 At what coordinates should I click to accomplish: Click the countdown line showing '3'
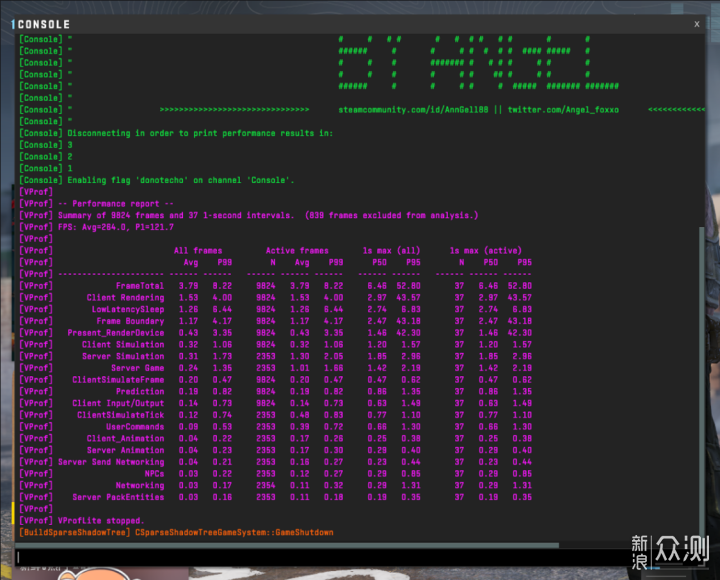[70, 145]
